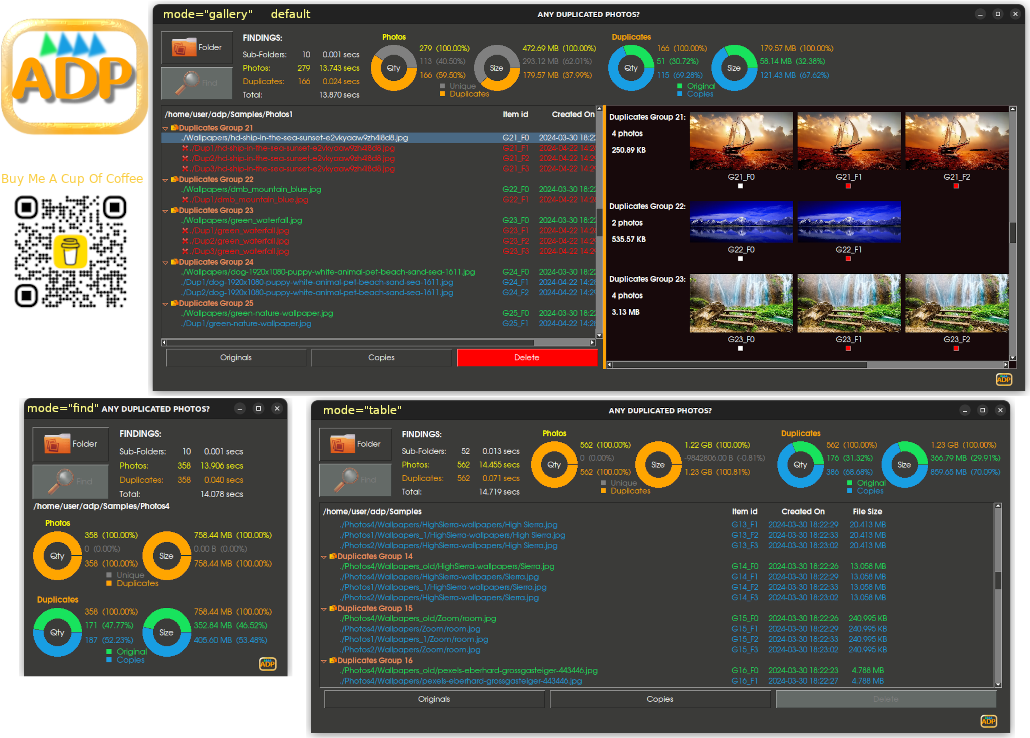This screenshot has width=1030, height=738.
Task: Collapse Duplicates Group 25 in gallery tree
Action: pos(166,304)
